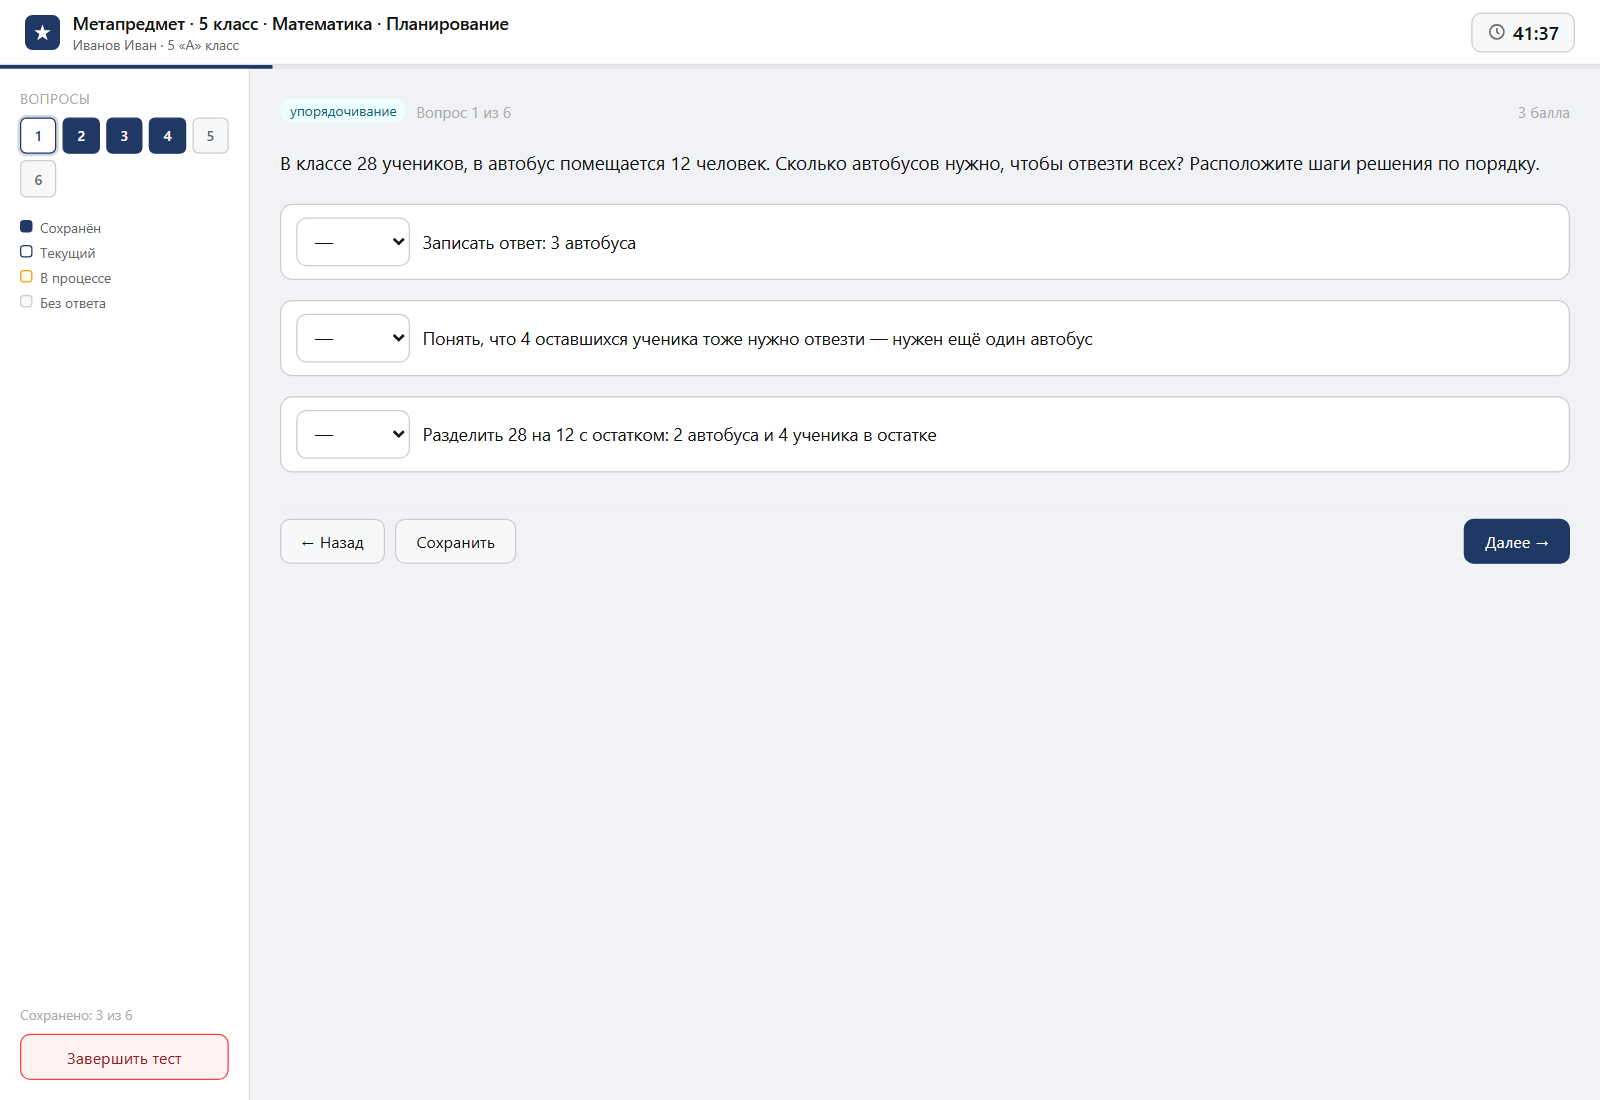
Task: Open order dropdown for 'Разделить 28 на 12'
Action: (353, 434)
